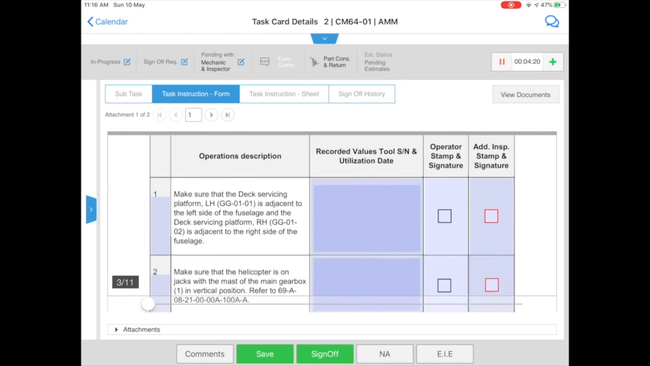Edit the Sign Off Req. field
Viewport: 650px width, 366px height.
click(184, 62)
